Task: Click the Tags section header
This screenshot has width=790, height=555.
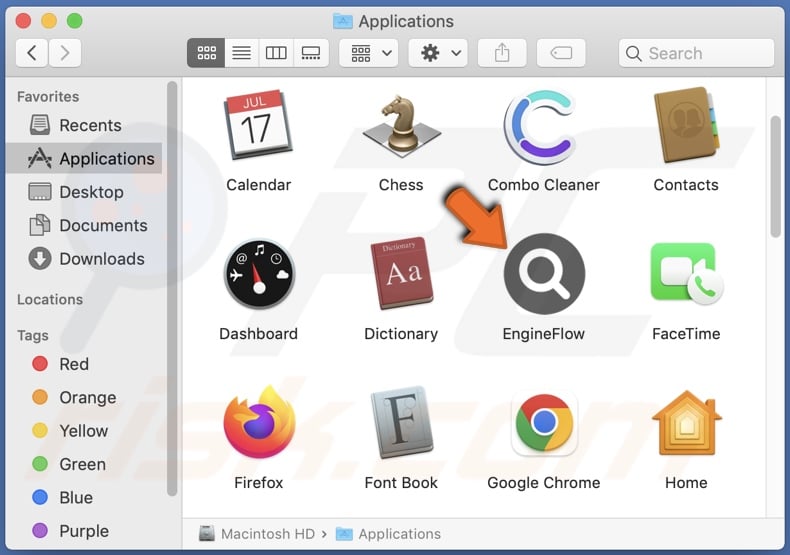Action: 33,335
